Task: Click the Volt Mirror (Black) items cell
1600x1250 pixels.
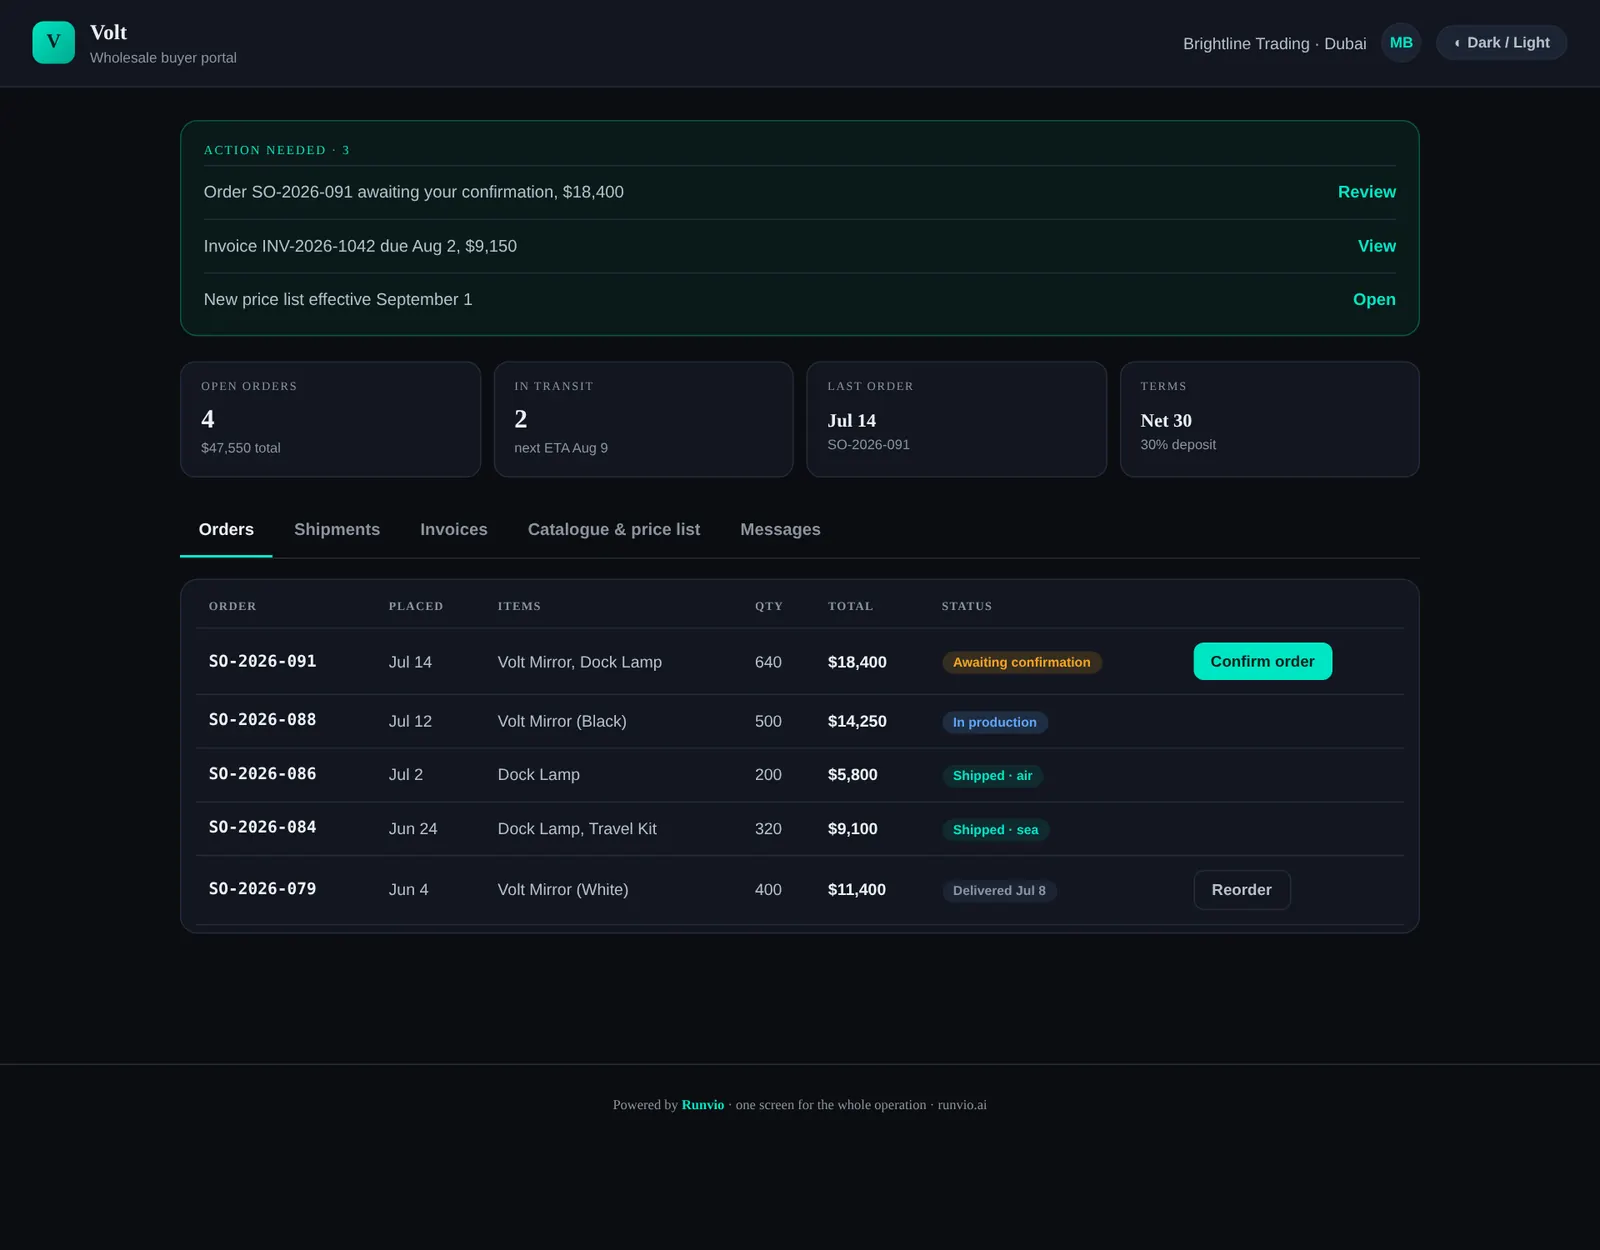Action: [562, 722]
